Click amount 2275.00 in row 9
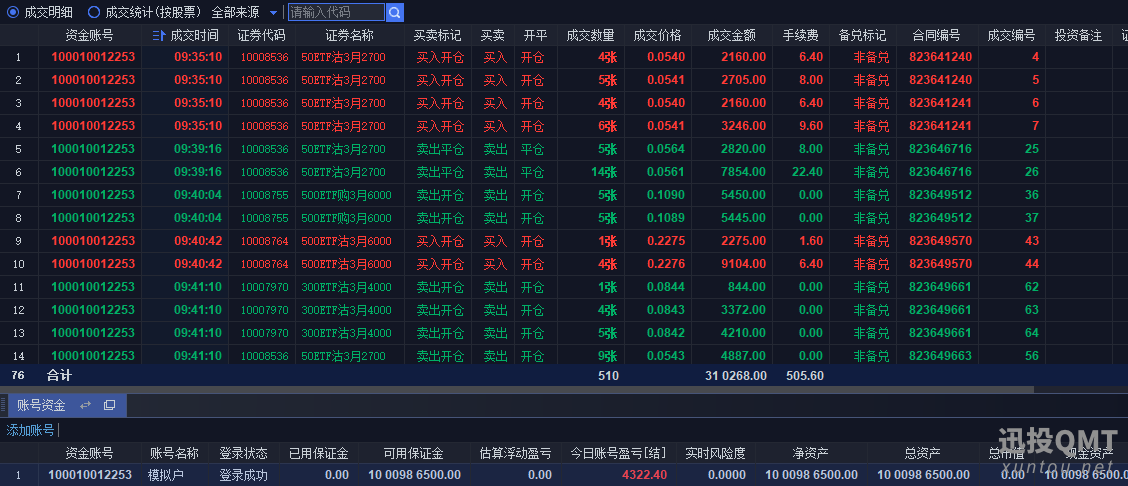Viewport: 1128px width, 486px height. tap(744, 241)
